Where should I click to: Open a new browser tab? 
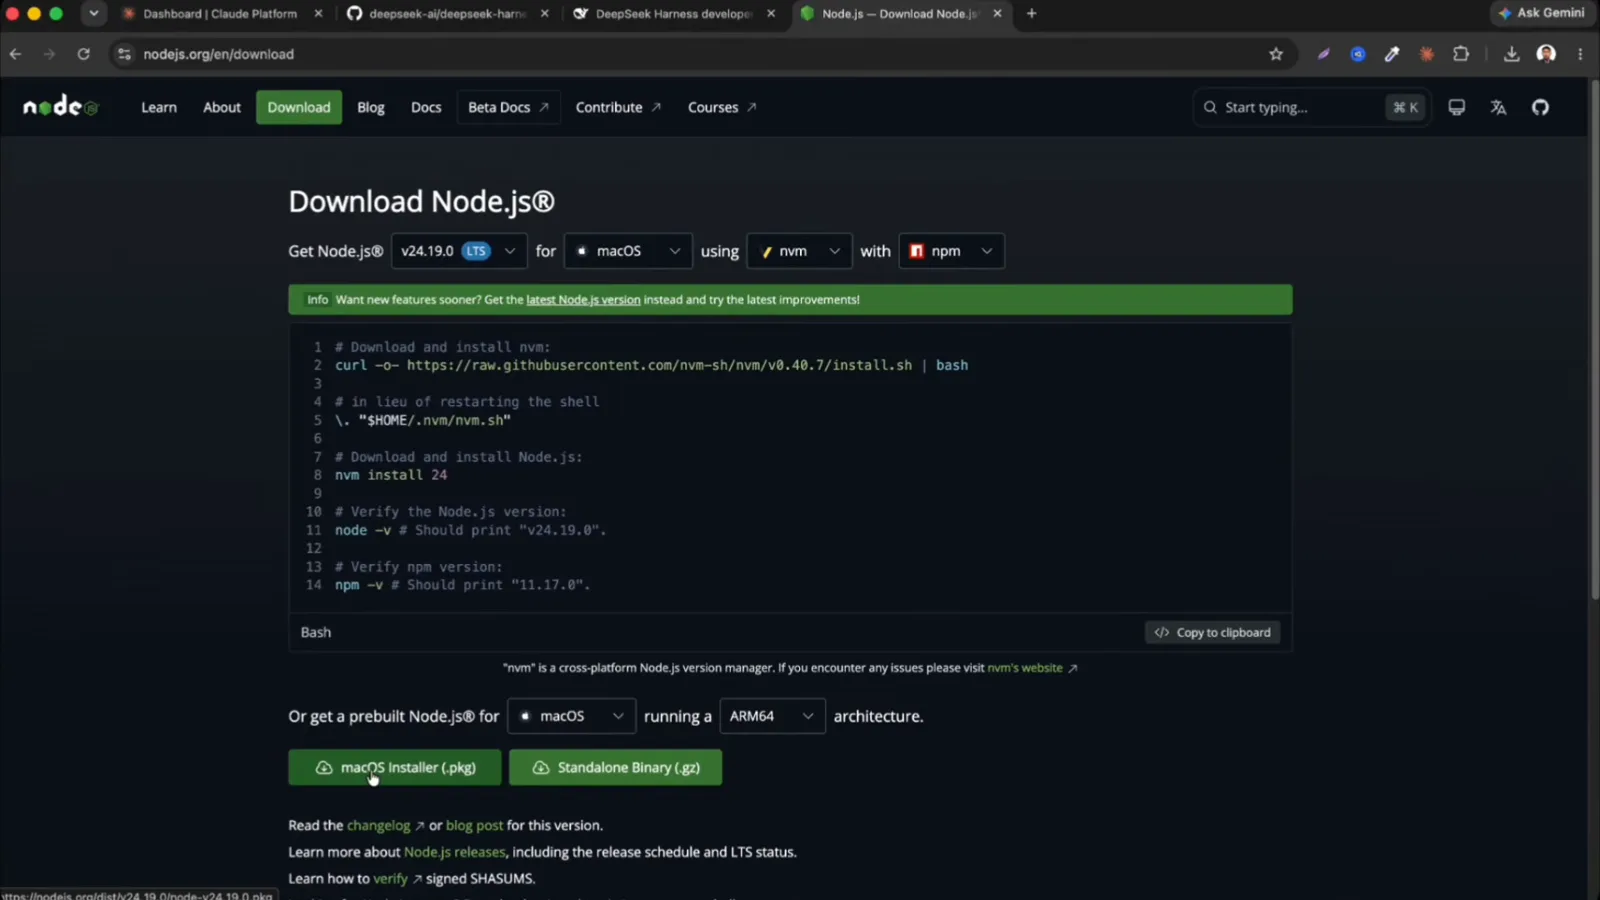coord(1032,14)
